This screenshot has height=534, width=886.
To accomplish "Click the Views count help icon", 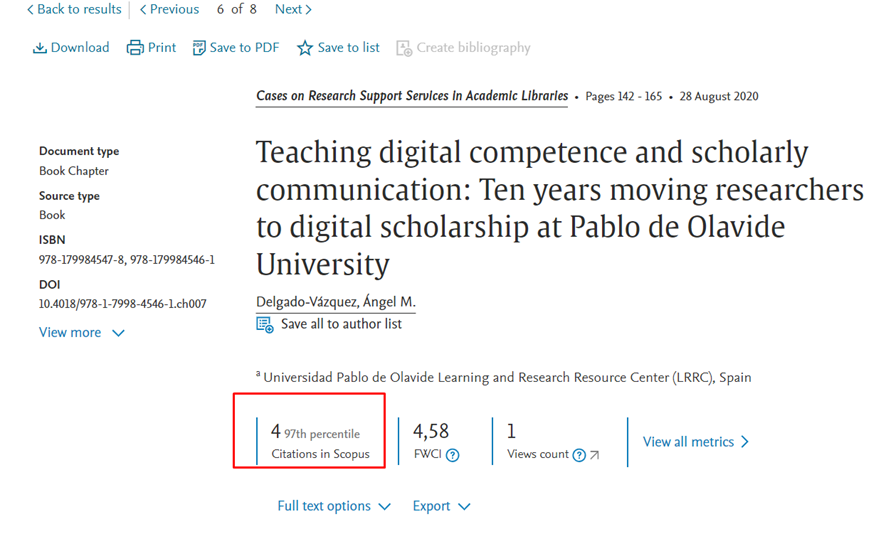I will 578,455.
